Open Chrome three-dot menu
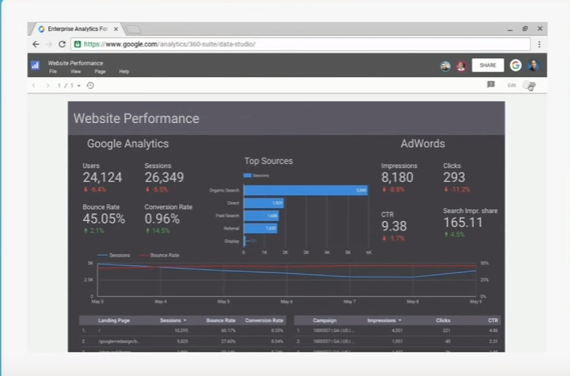570x376 pixels. coord(539,44)
